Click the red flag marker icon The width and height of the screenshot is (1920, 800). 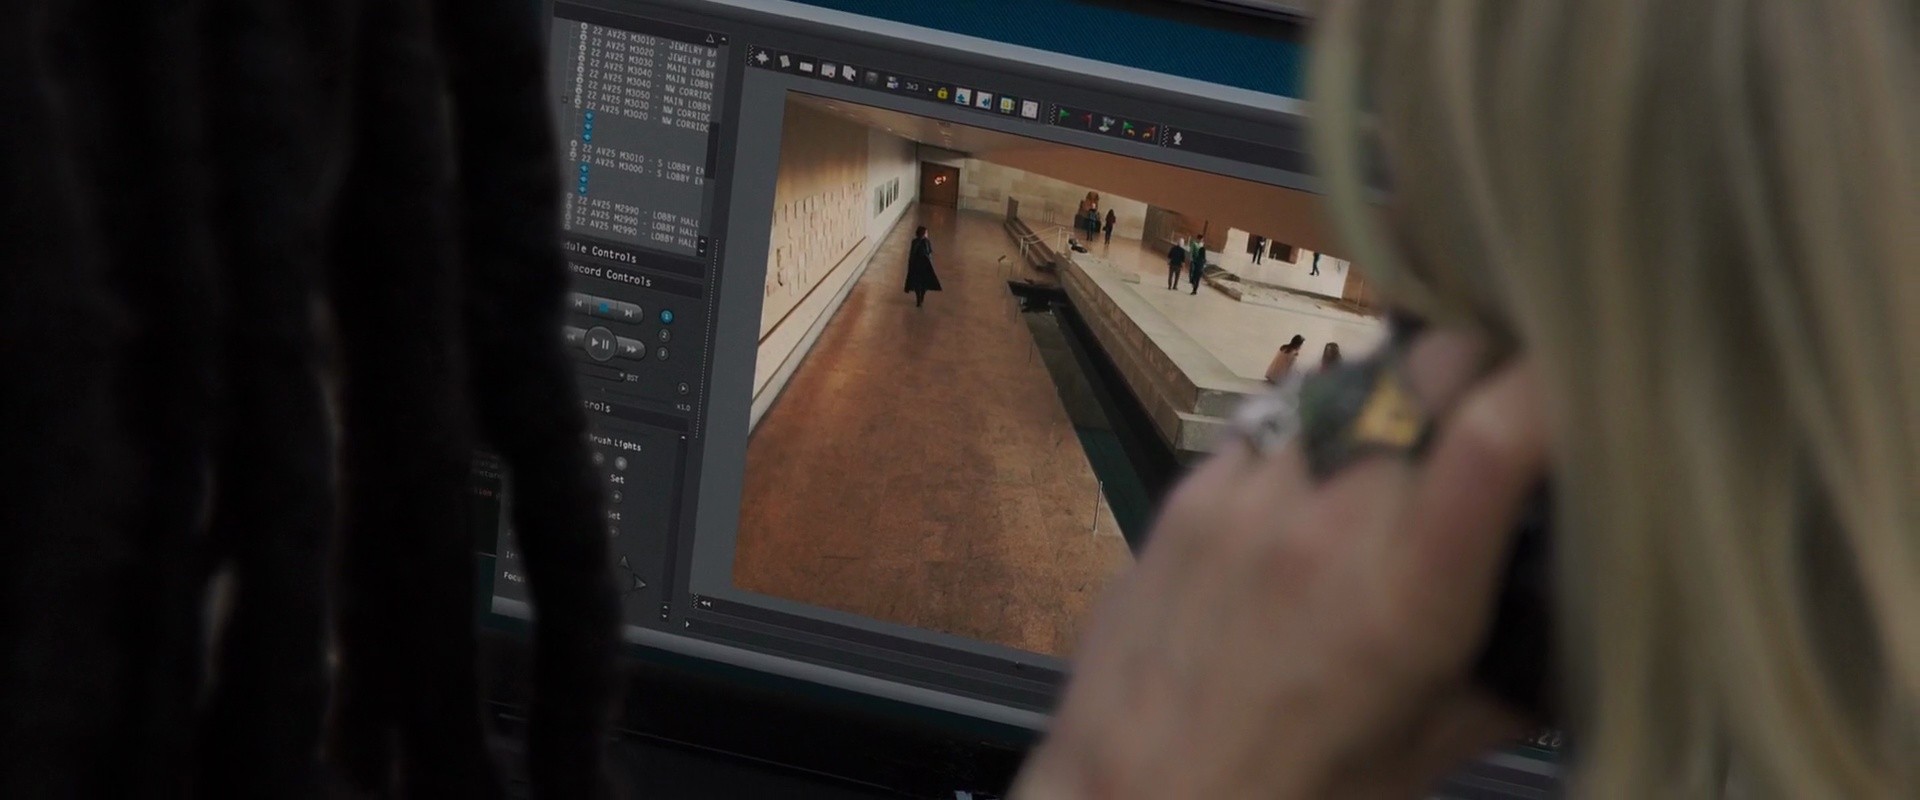(x=1086, y=119)
